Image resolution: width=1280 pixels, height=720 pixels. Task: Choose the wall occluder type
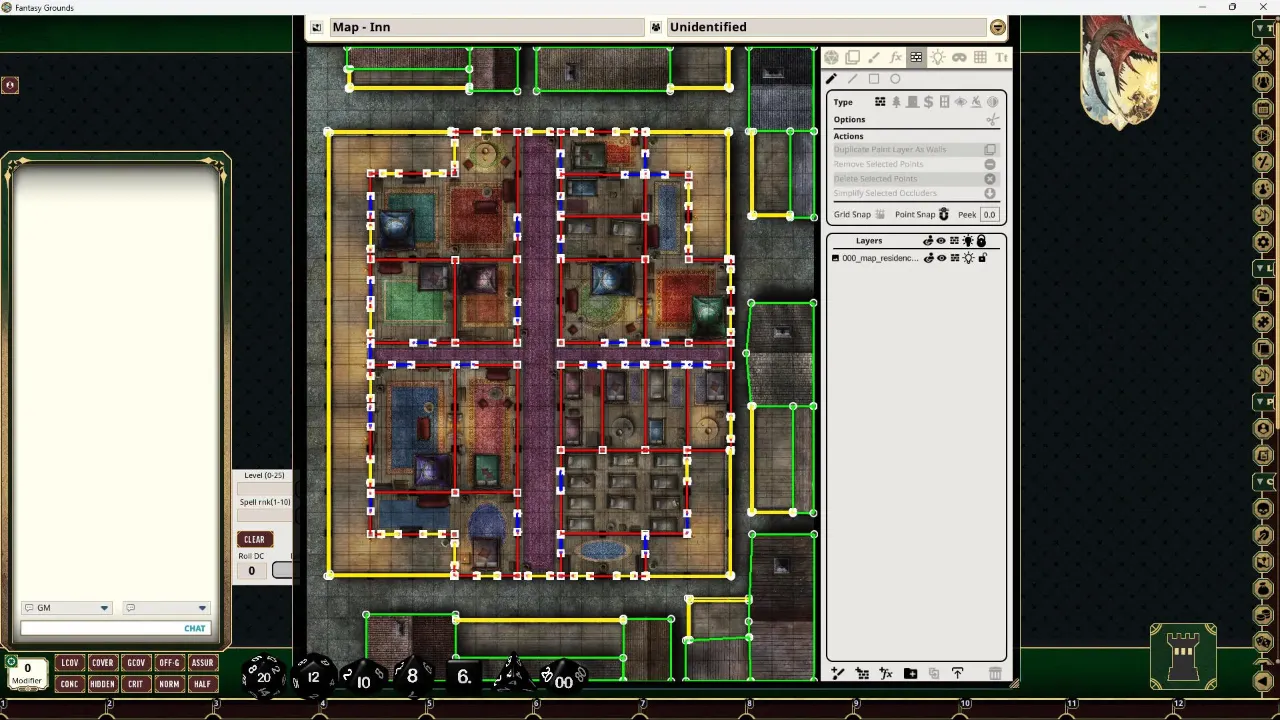[880, 102]
